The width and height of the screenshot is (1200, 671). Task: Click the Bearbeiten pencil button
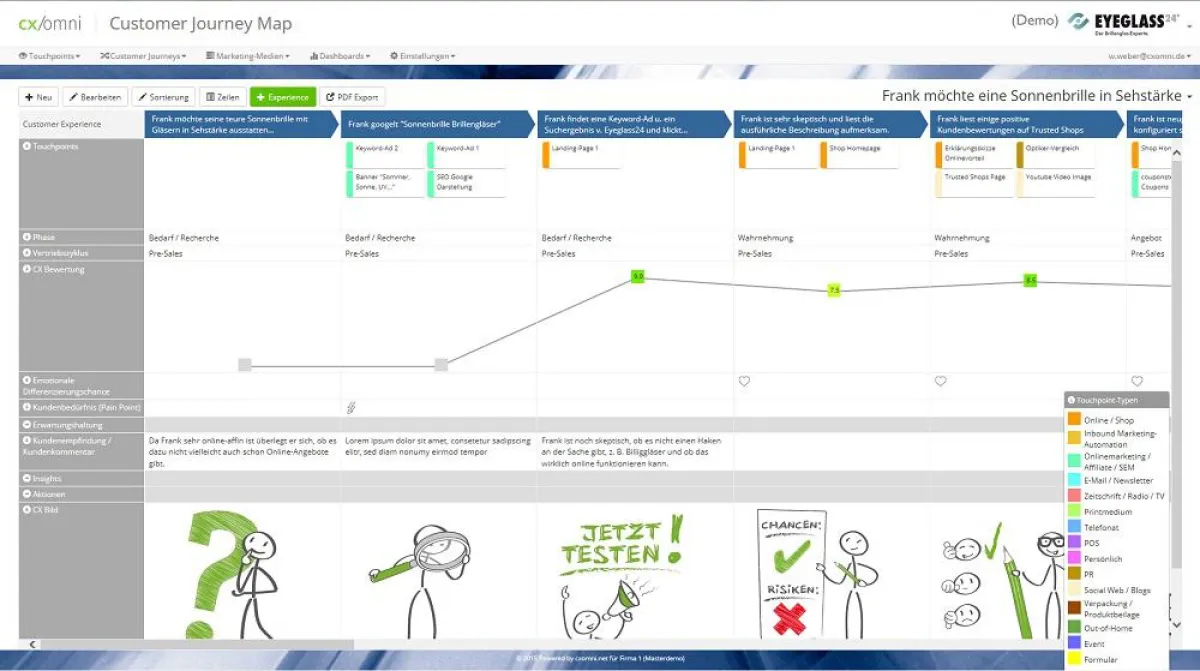pyautogui.click(x=95, y=97)
